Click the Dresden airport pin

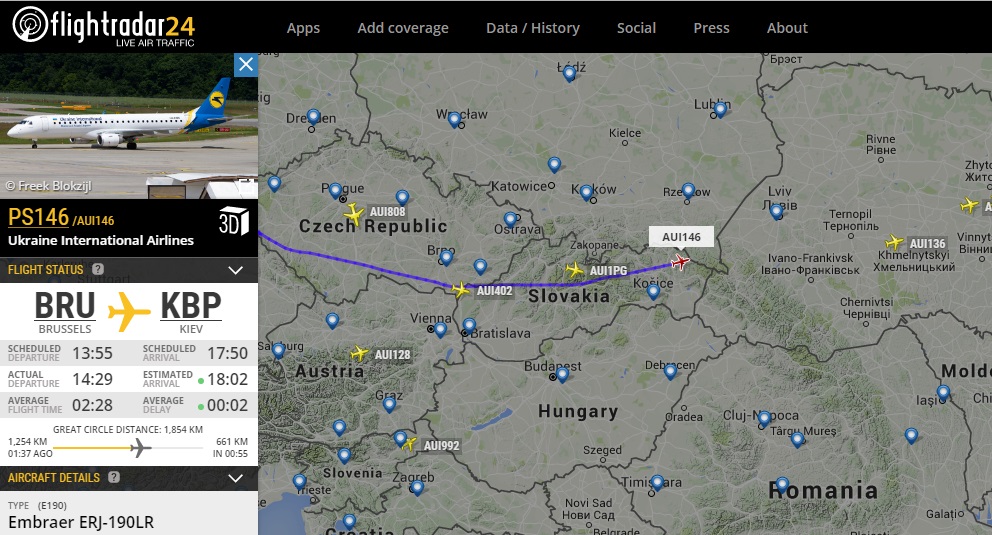[x=313, y=117]
